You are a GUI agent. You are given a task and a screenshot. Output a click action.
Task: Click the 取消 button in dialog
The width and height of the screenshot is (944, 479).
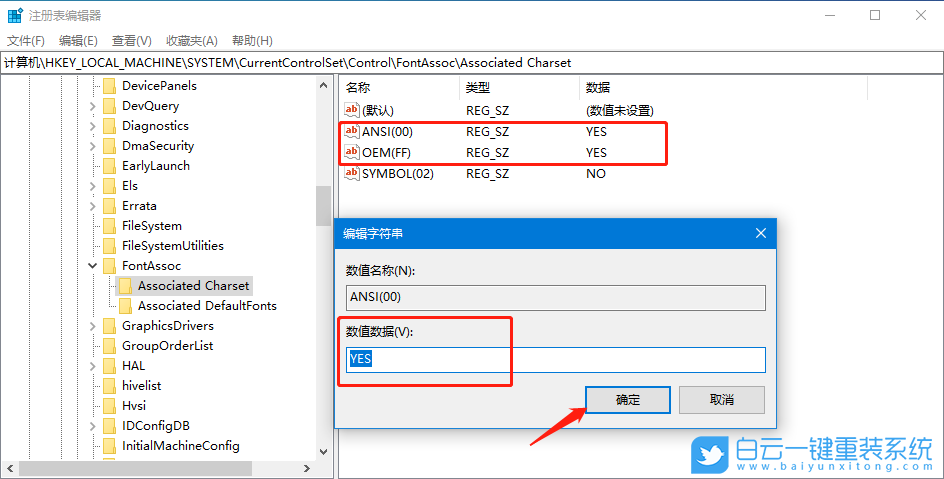click(x=722, y=400)
